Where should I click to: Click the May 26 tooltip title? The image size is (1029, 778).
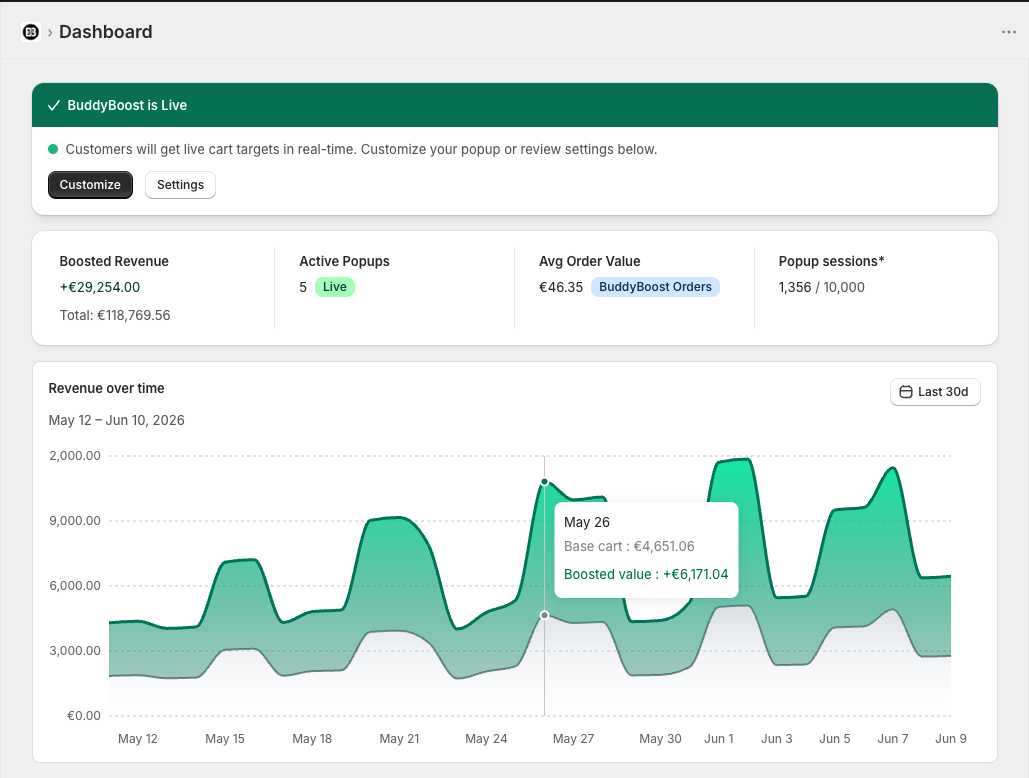click(x=587, y=522)
